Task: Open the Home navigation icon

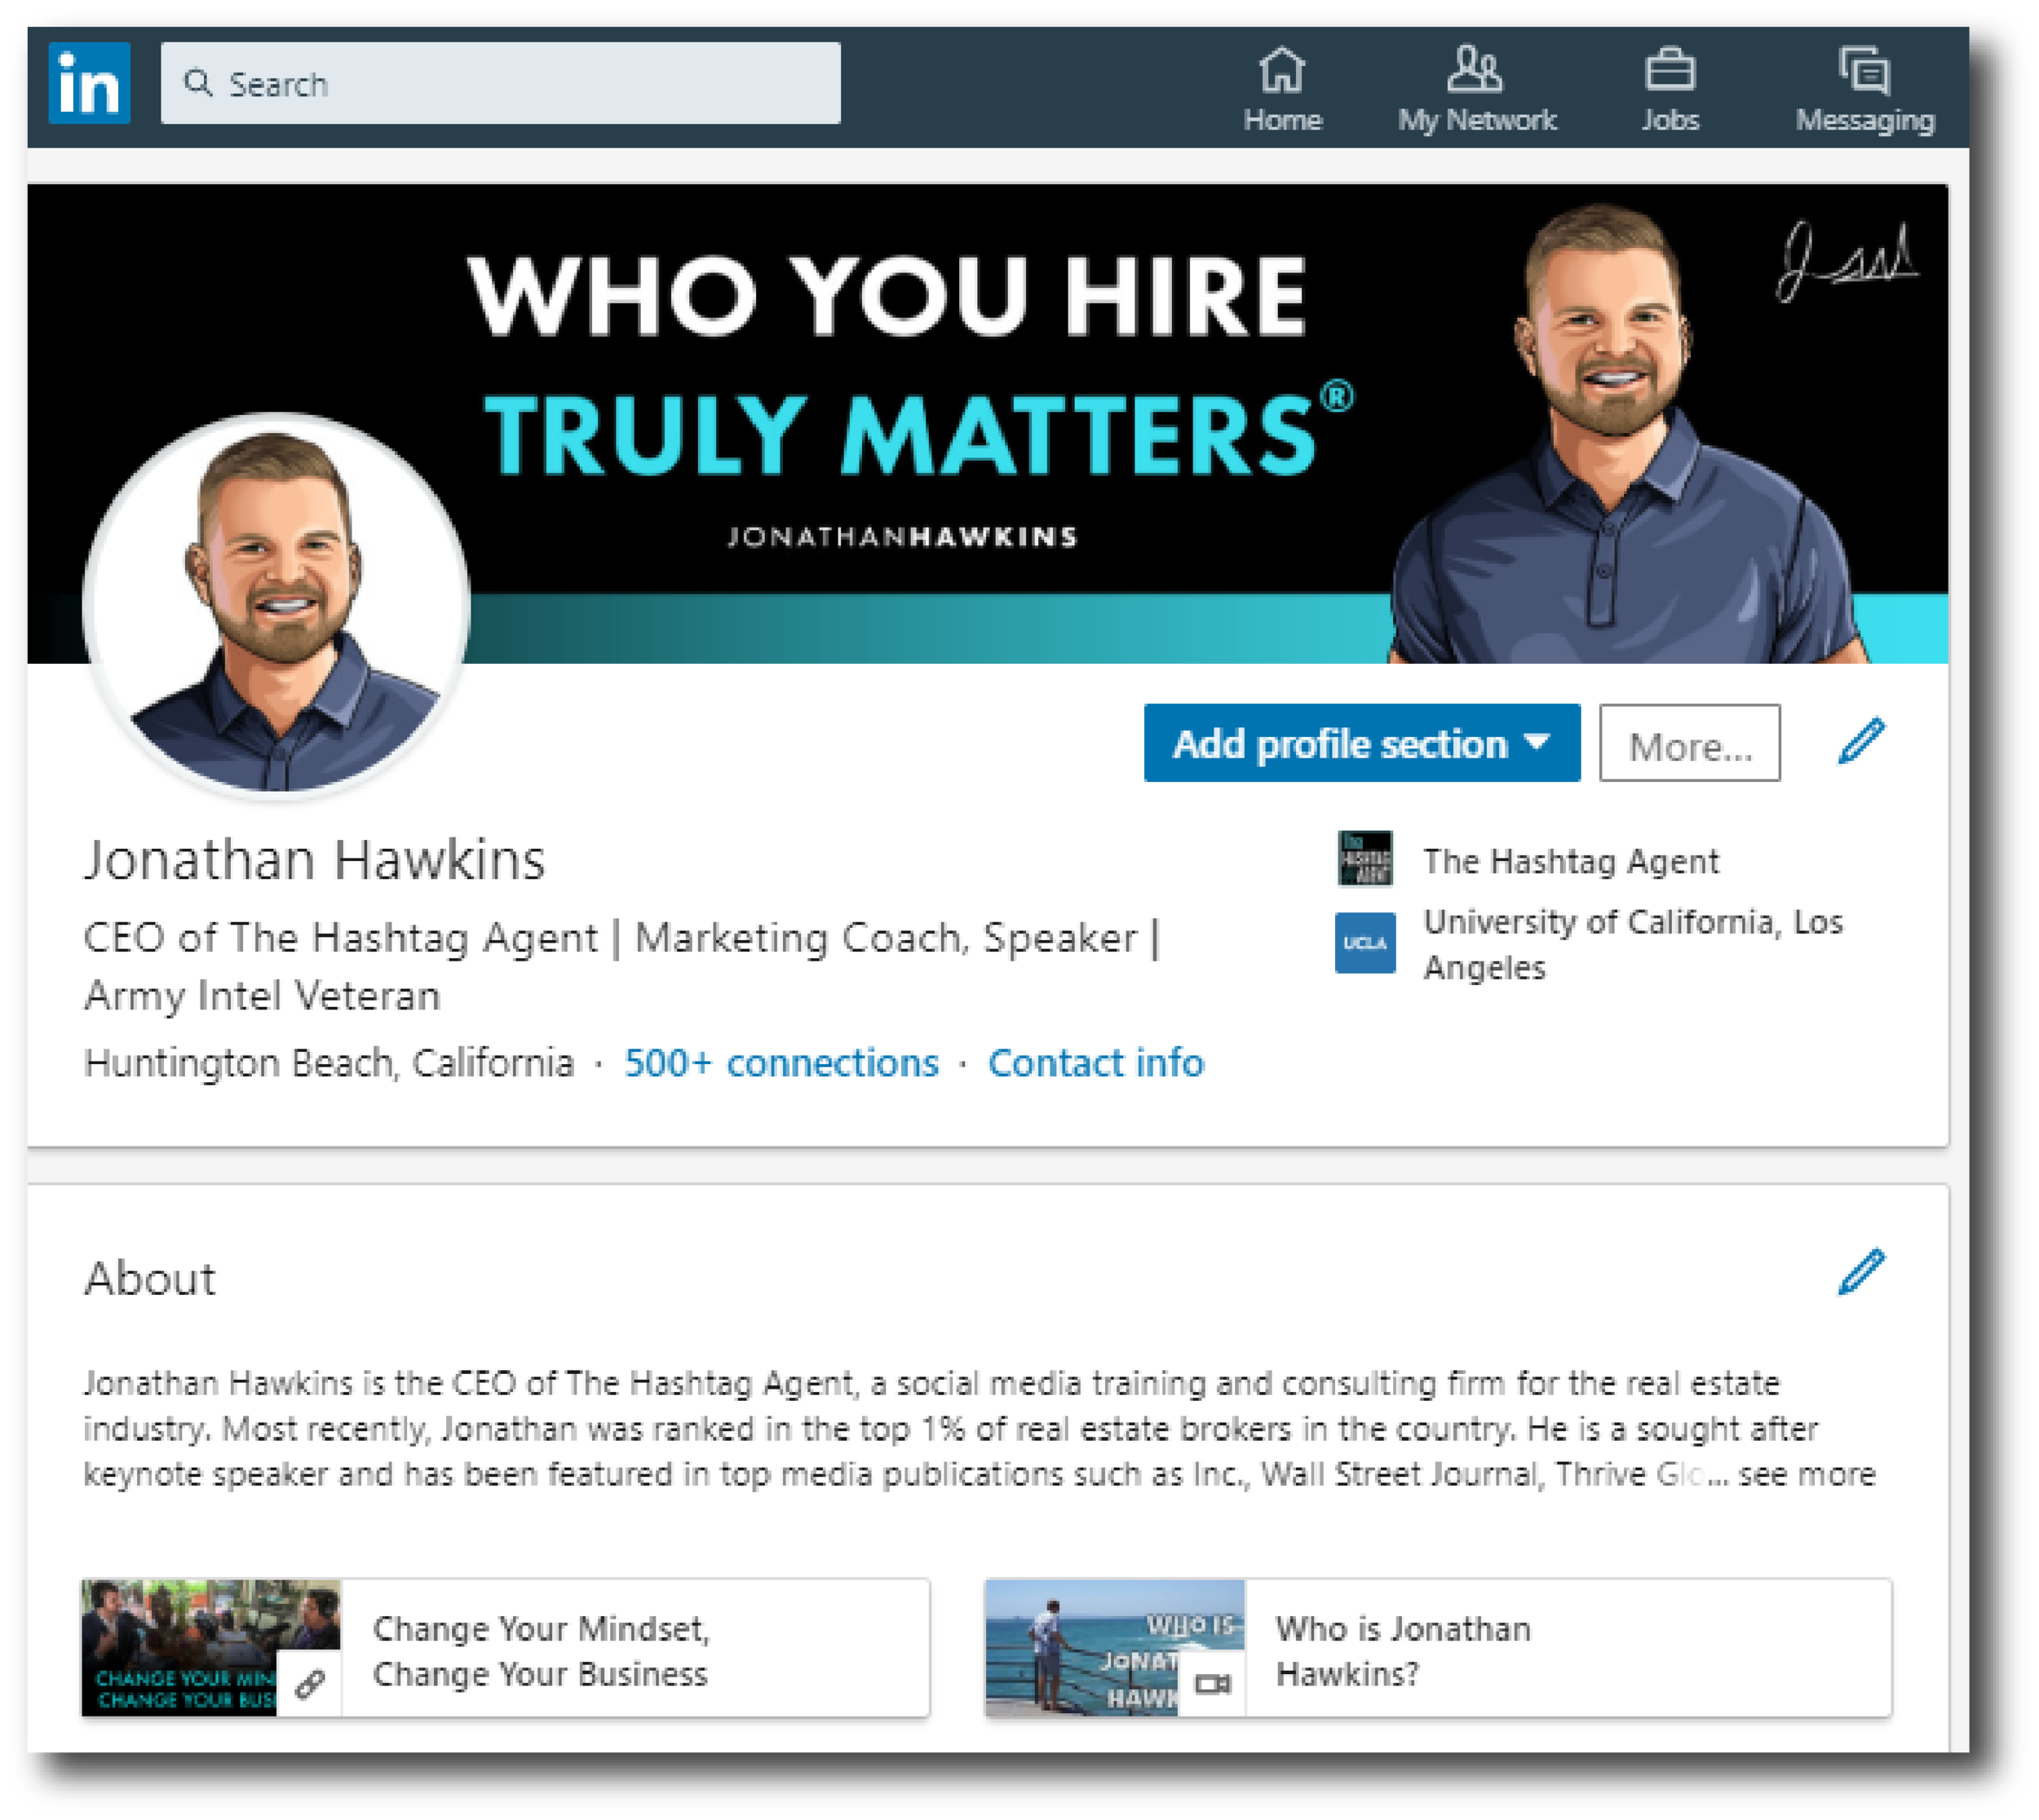Action: click(x=1281, y=69)
